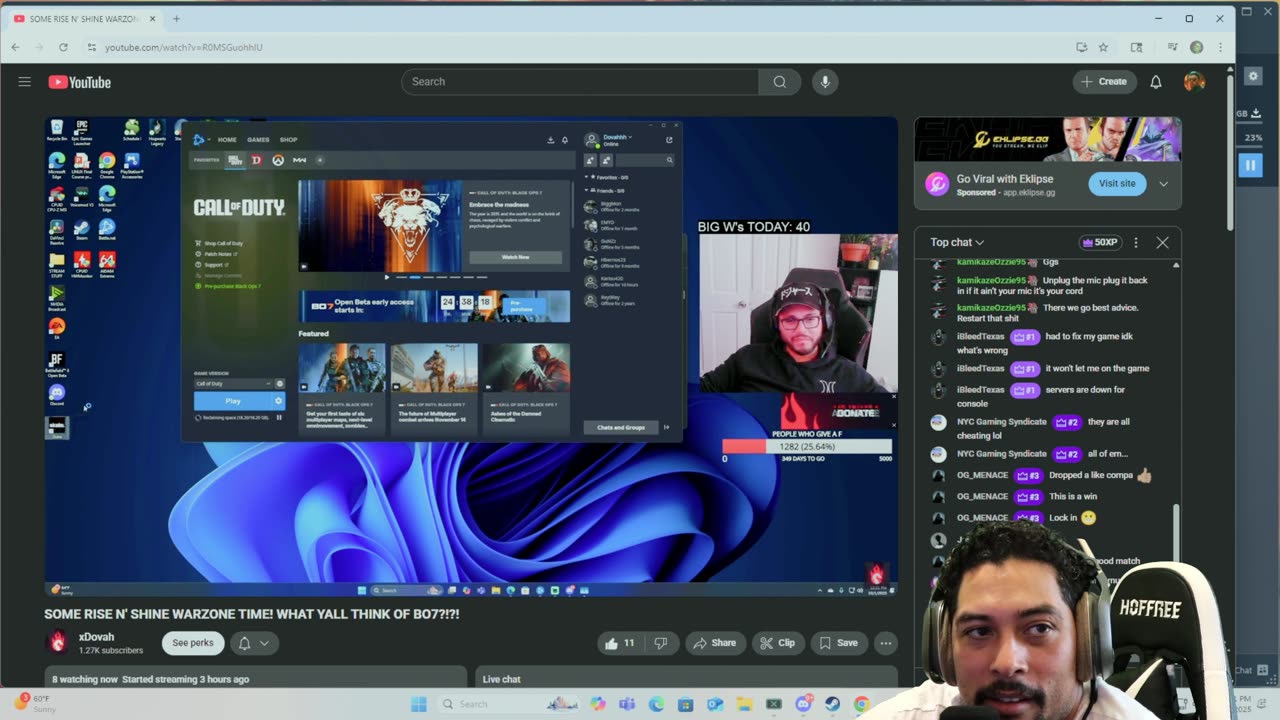Open Microsoft Edge from the taskbar
1280x720 pixels.
click(x=656, y=704)
